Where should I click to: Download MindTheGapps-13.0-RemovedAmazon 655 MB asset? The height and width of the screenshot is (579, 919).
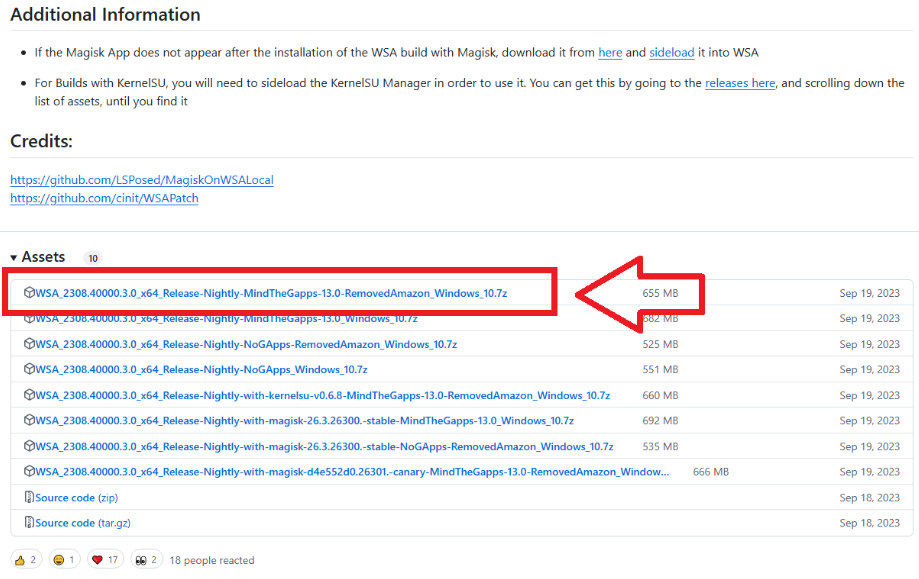[x=271, y=293]
